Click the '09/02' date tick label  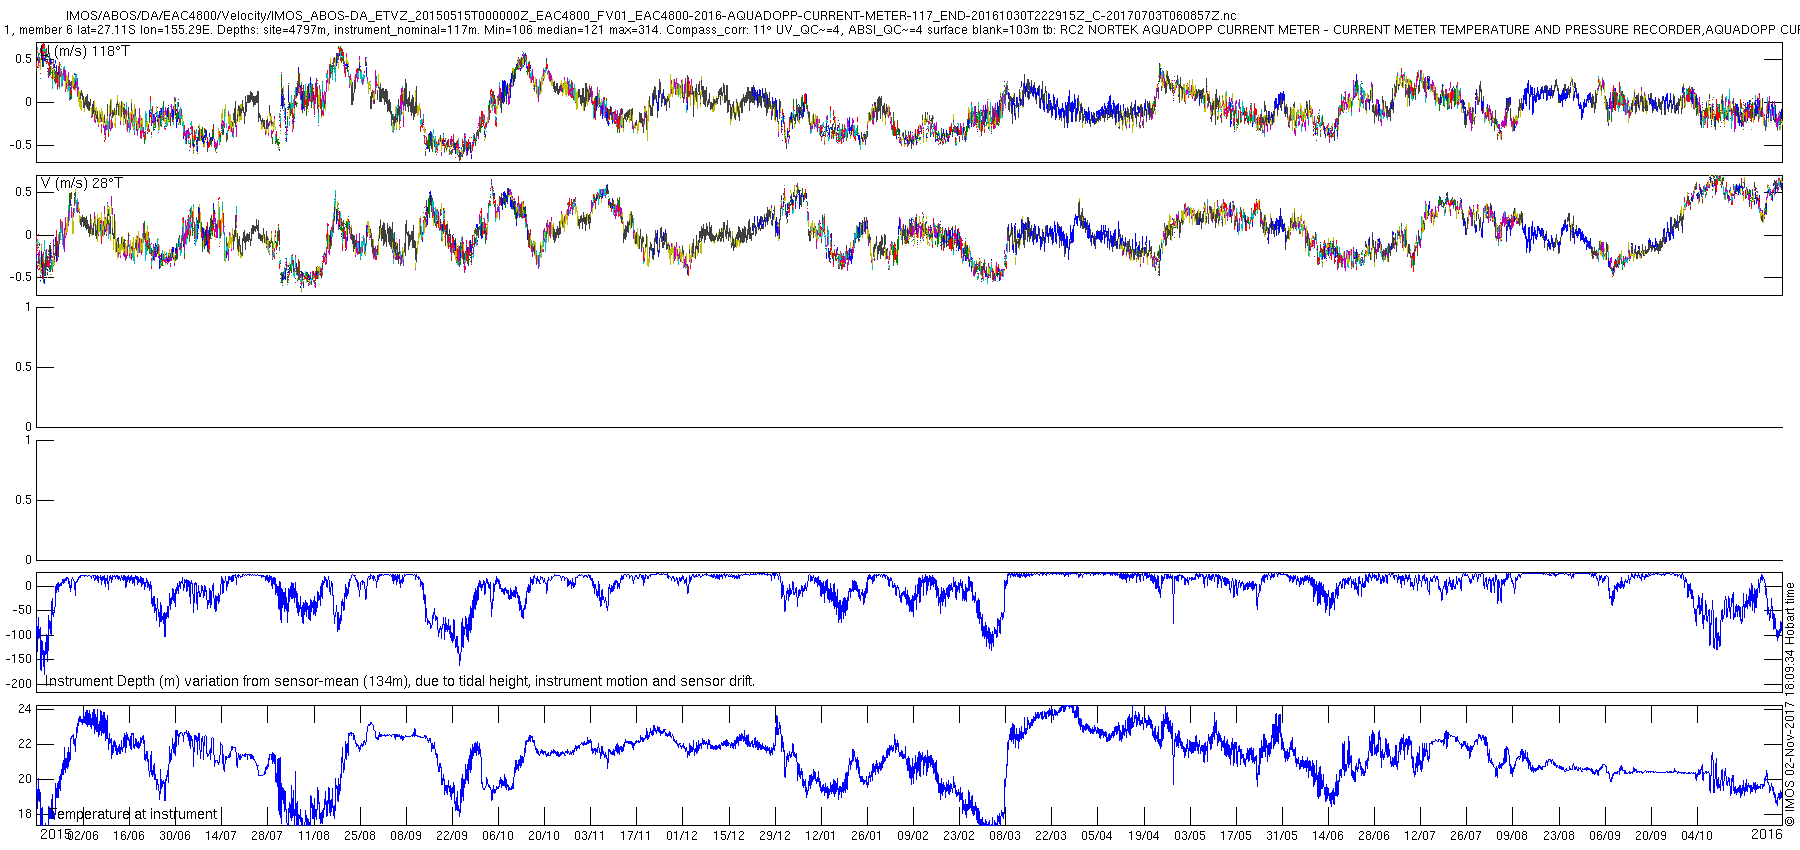coord(913,836)
